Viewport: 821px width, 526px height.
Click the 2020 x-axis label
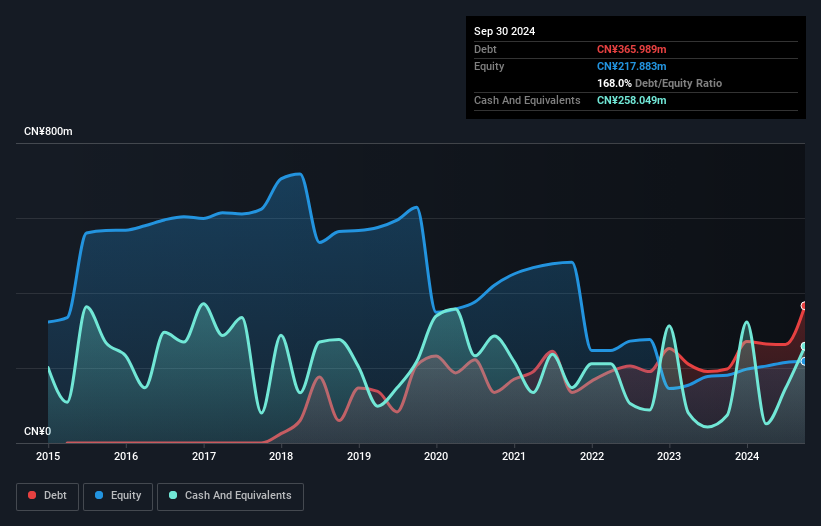436,456
